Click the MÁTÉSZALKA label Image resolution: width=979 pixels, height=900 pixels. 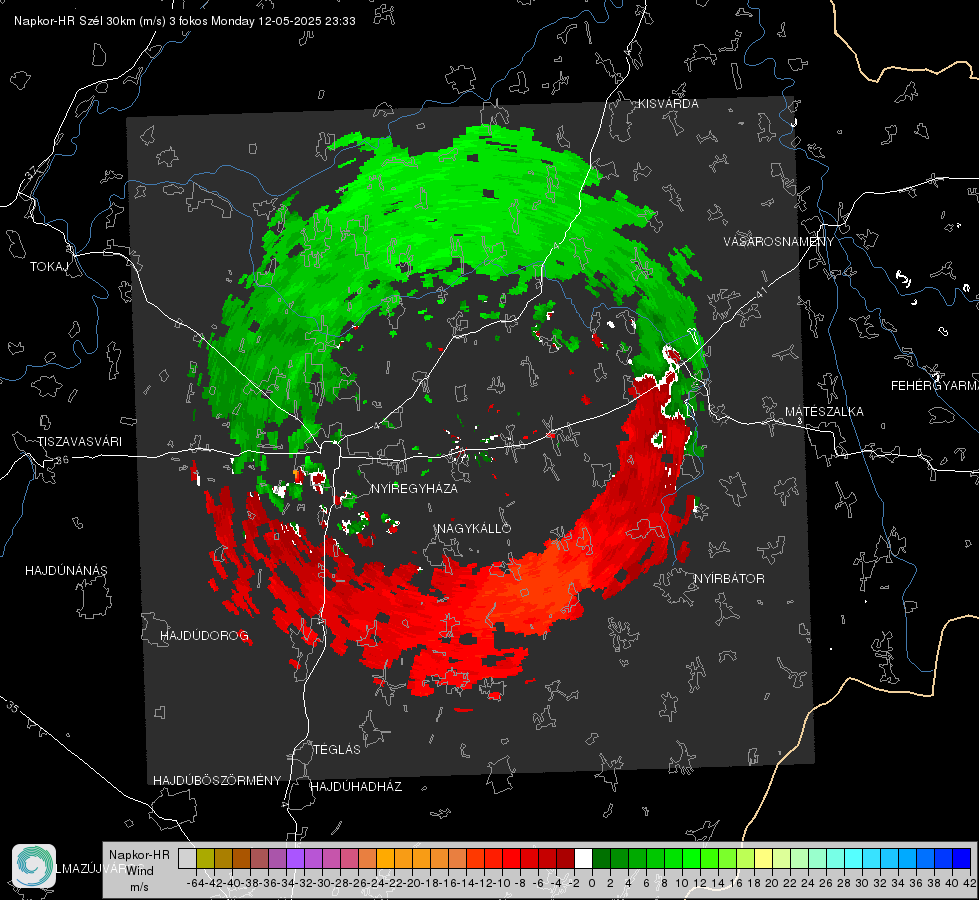[x=824, y=412]
